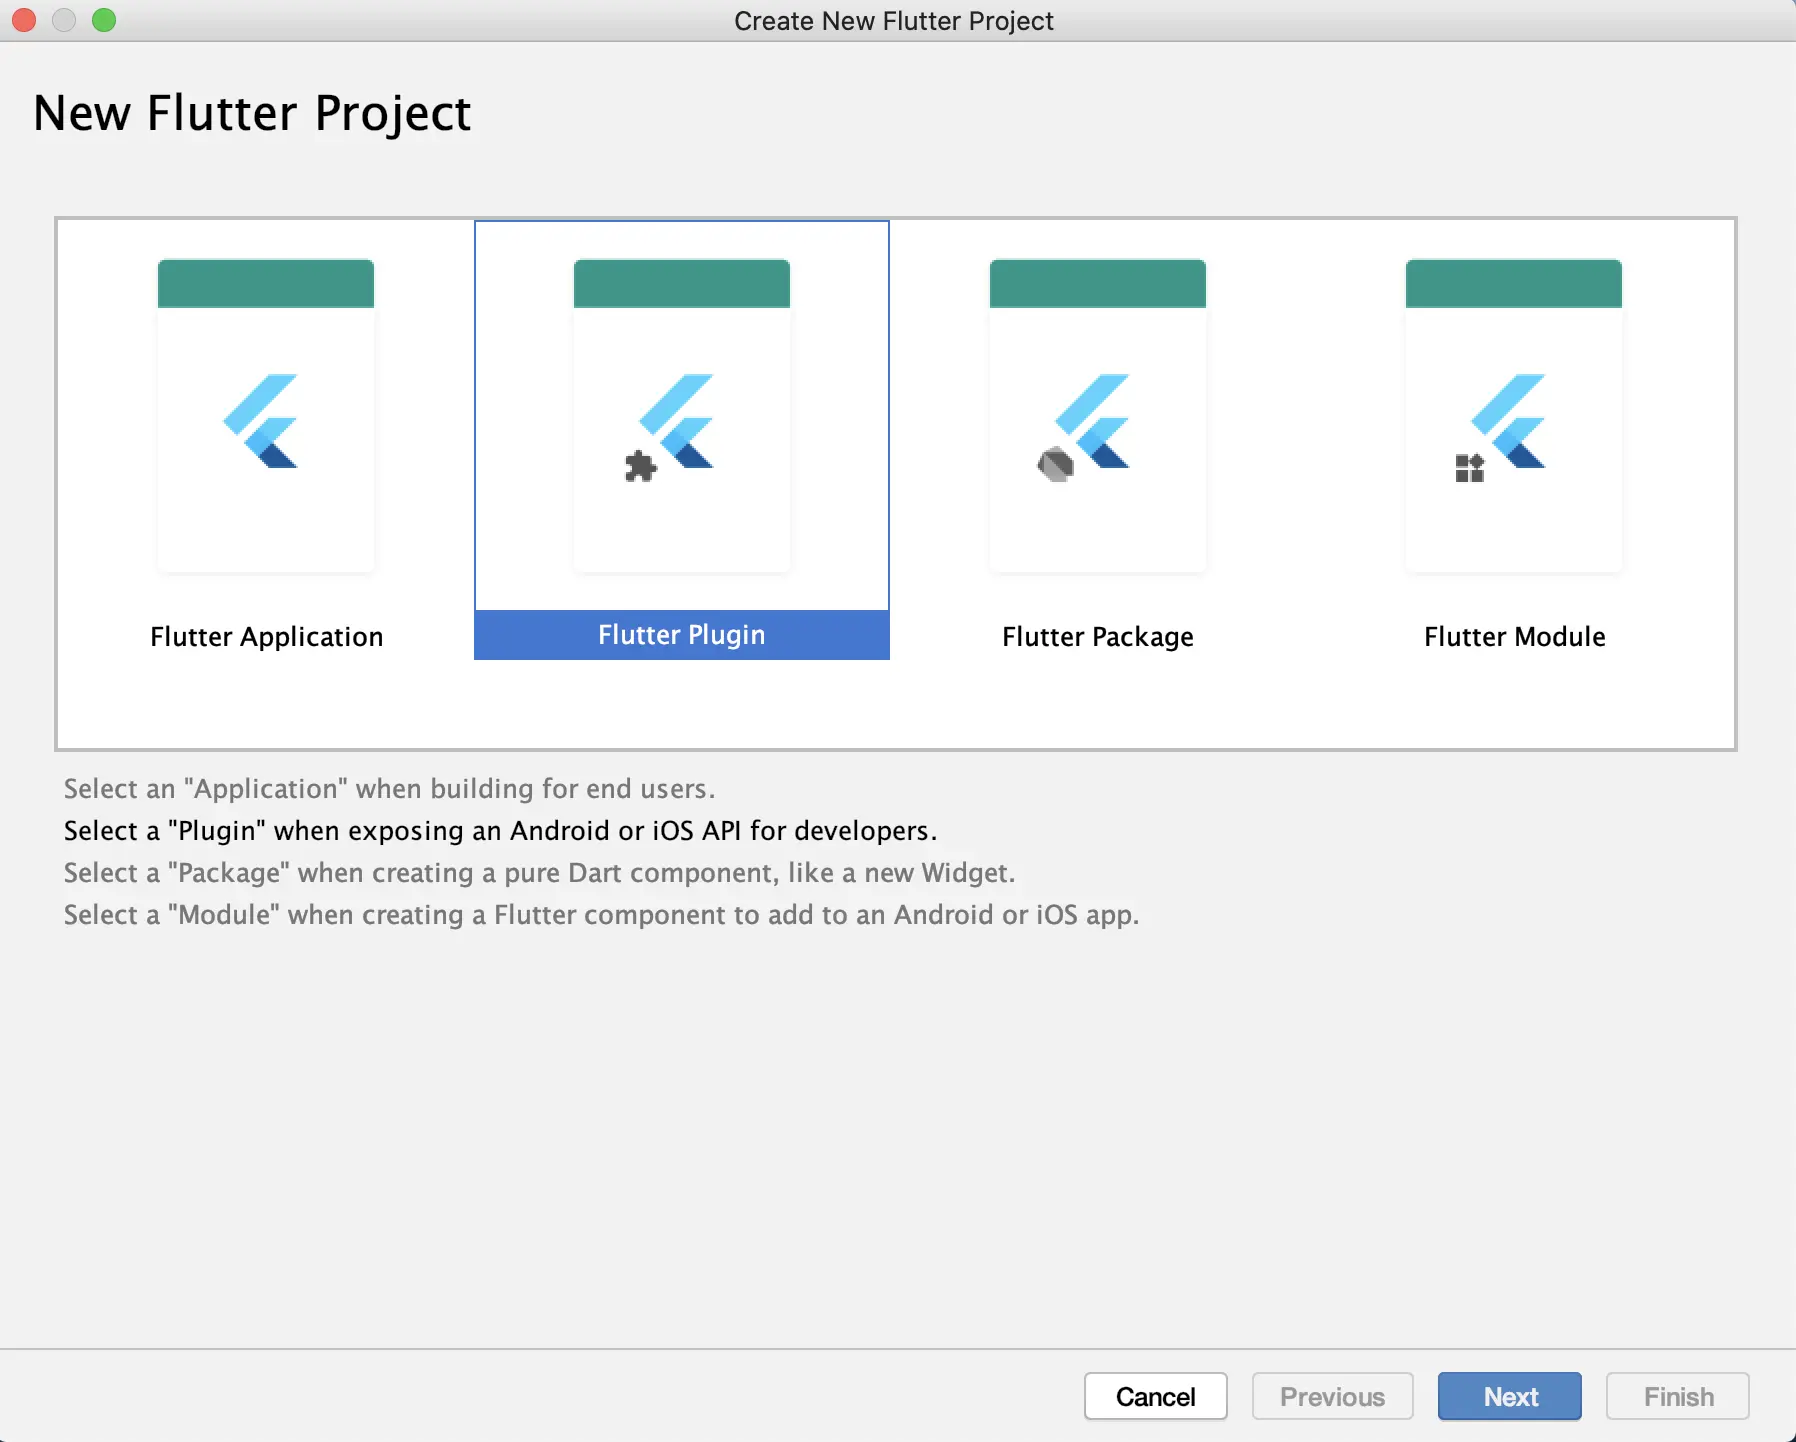
Task: Choose the Flutter Plugin project icon
Action: tap(682, 415)
